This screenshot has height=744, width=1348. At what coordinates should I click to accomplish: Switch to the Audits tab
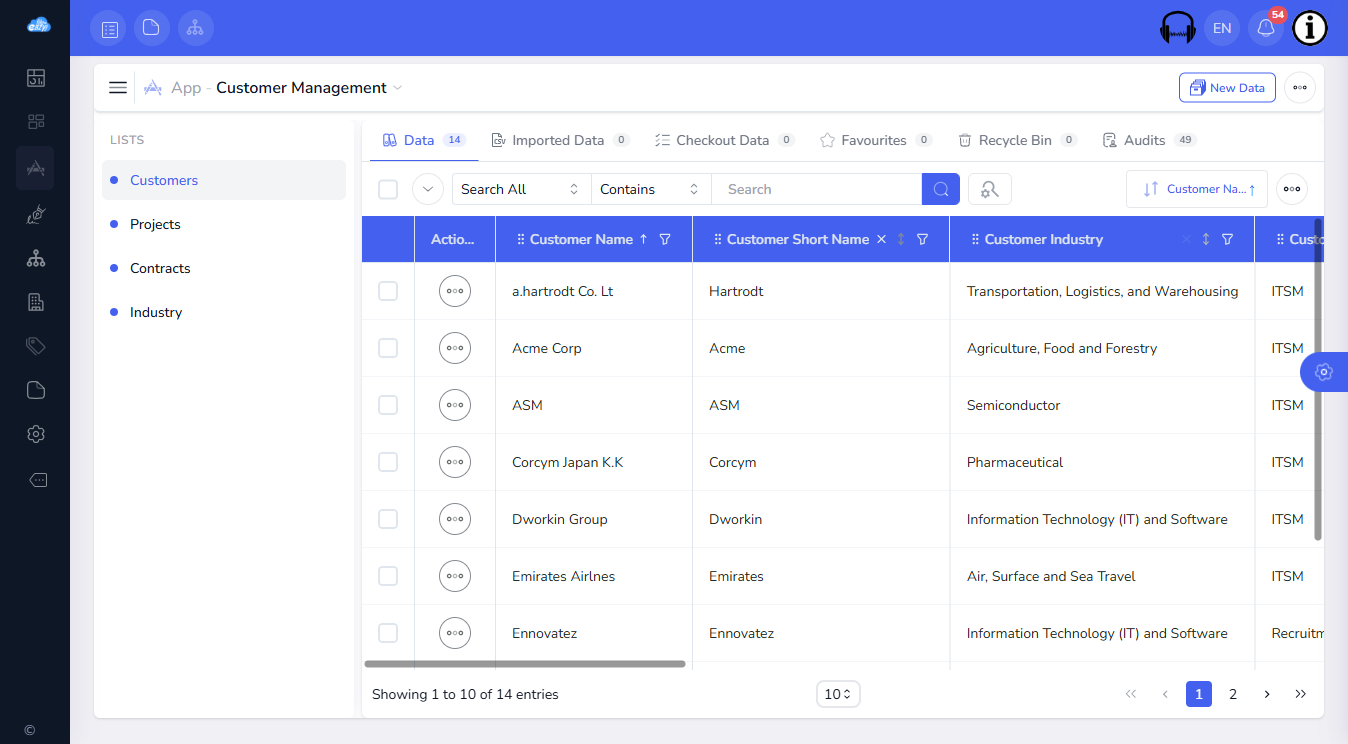[1149, 140]
